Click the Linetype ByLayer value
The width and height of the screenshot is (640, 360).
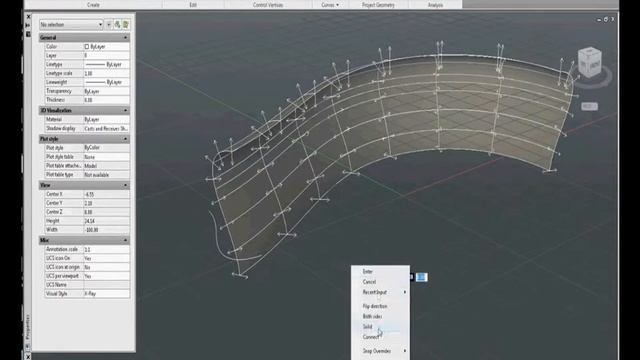107,64
